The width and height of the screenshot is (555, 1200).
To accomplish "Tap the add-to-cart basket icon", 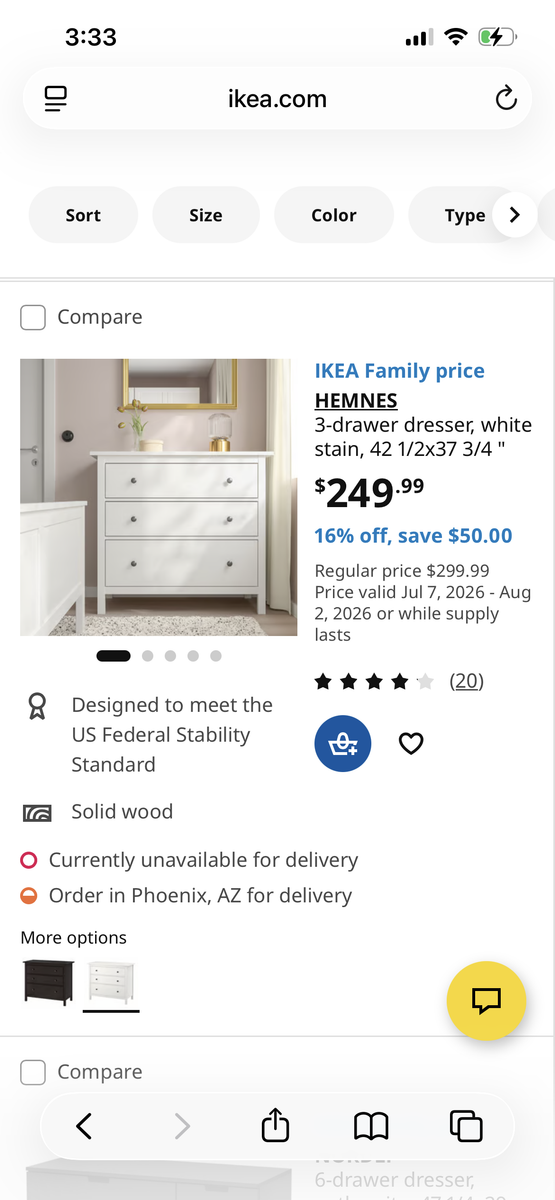I will click(x=343, y=743).
